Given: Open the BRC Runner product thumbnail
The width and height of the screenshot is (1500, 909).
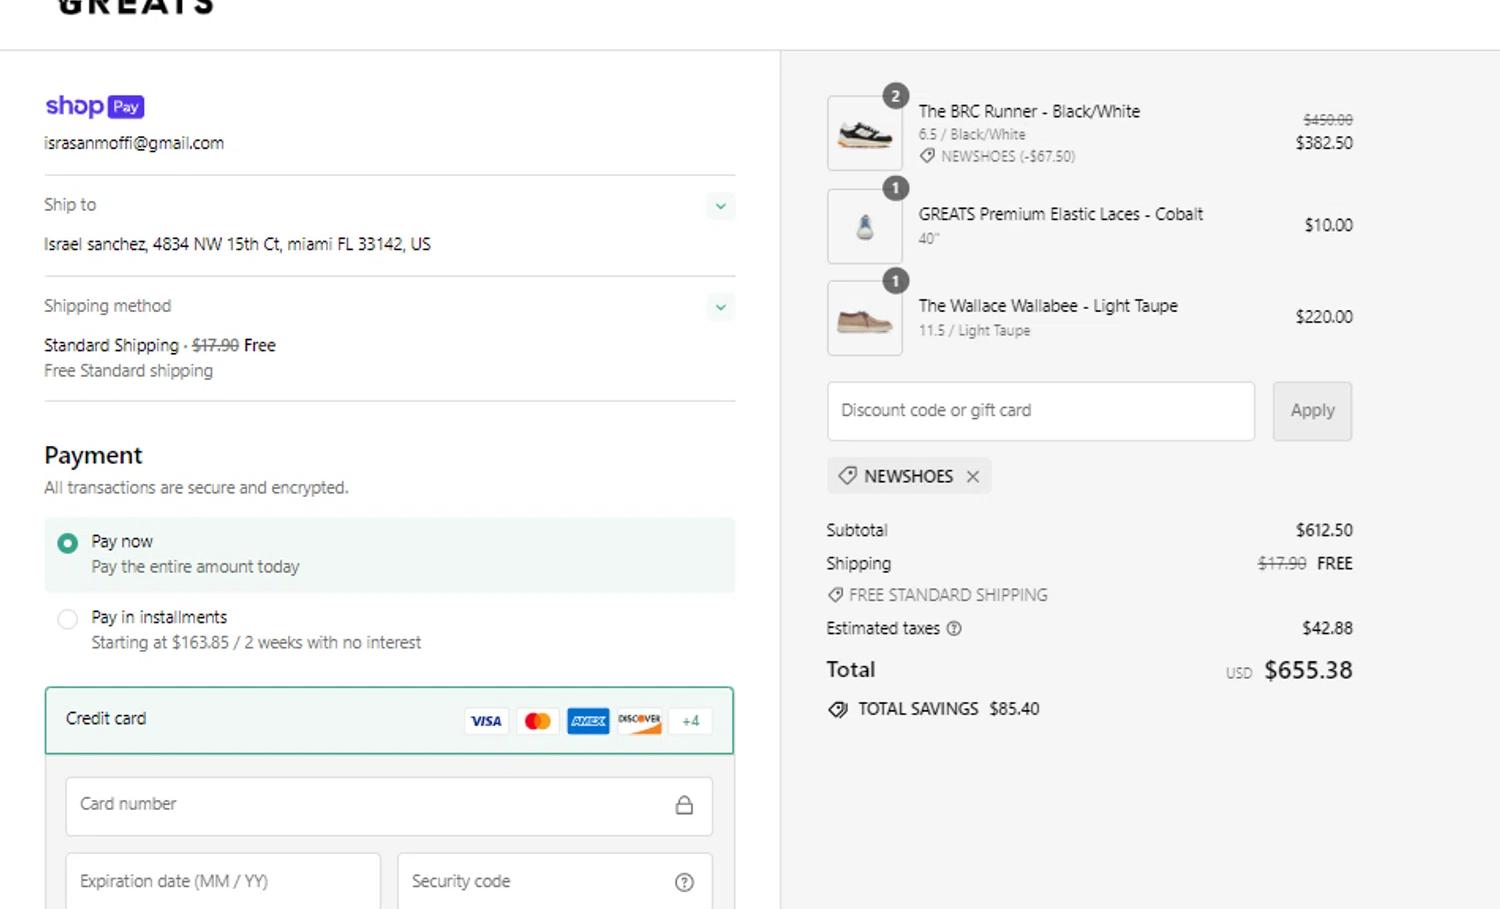Looking at the screenshot, I should click(x=865, y=133).
